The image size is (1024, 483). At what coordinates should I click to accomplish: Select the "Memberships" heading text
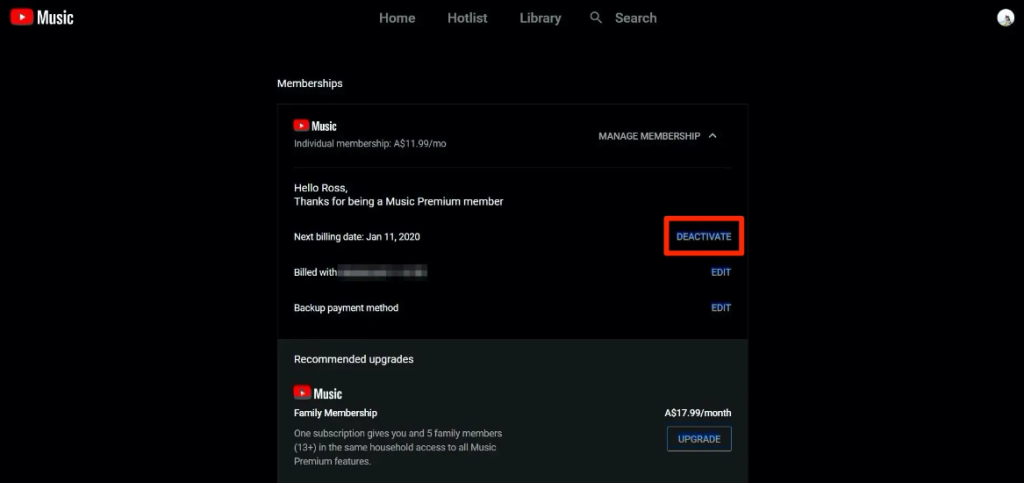(310, 84)
